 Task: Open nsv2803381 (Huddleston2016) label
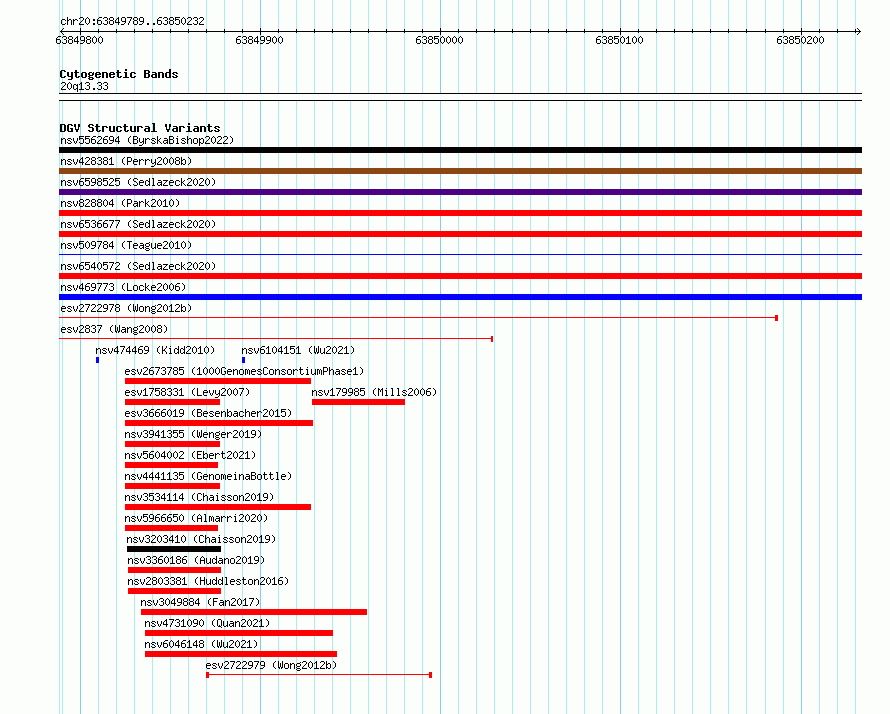208,581
